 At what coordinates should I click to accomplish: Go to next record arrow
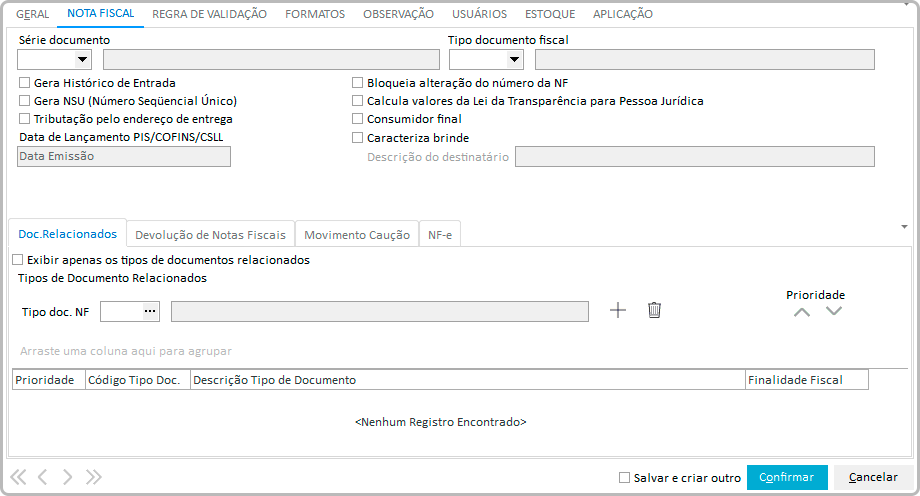coord(67,477)
